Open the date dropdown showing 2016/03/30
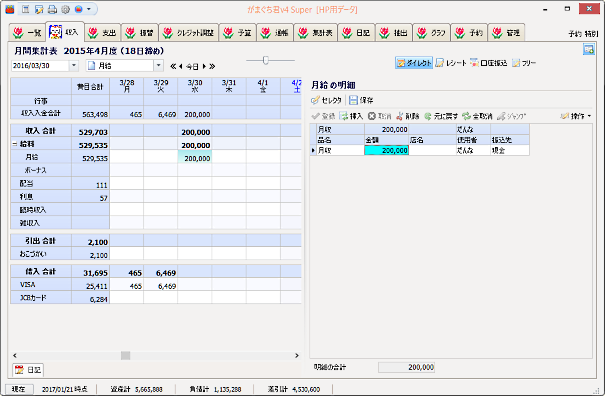 (x=74, y=66)
